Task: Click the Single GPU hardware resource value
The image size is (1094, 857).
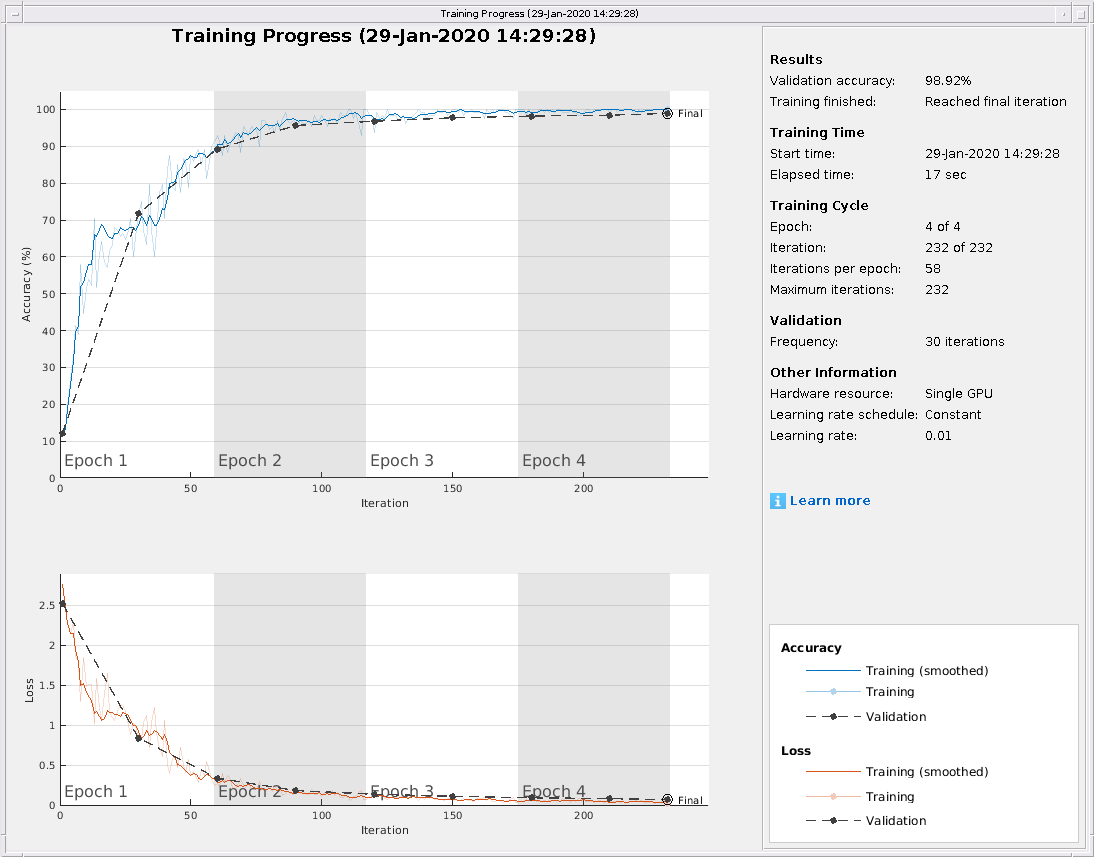Action: pyautogui.click(x=959, y=394)
